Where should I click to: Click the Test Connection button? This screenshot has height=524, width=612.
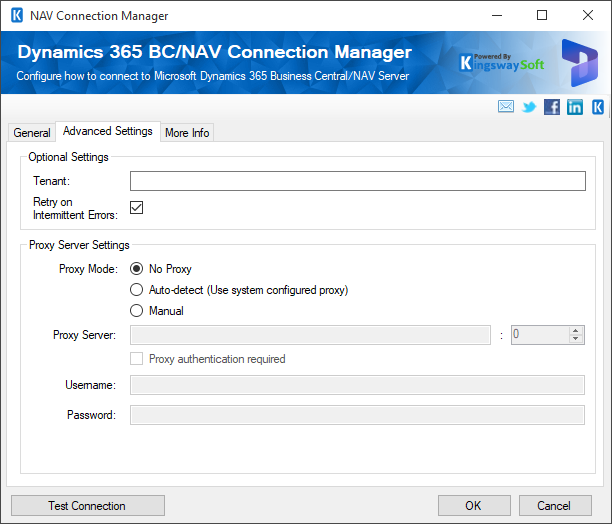[88, 506]
